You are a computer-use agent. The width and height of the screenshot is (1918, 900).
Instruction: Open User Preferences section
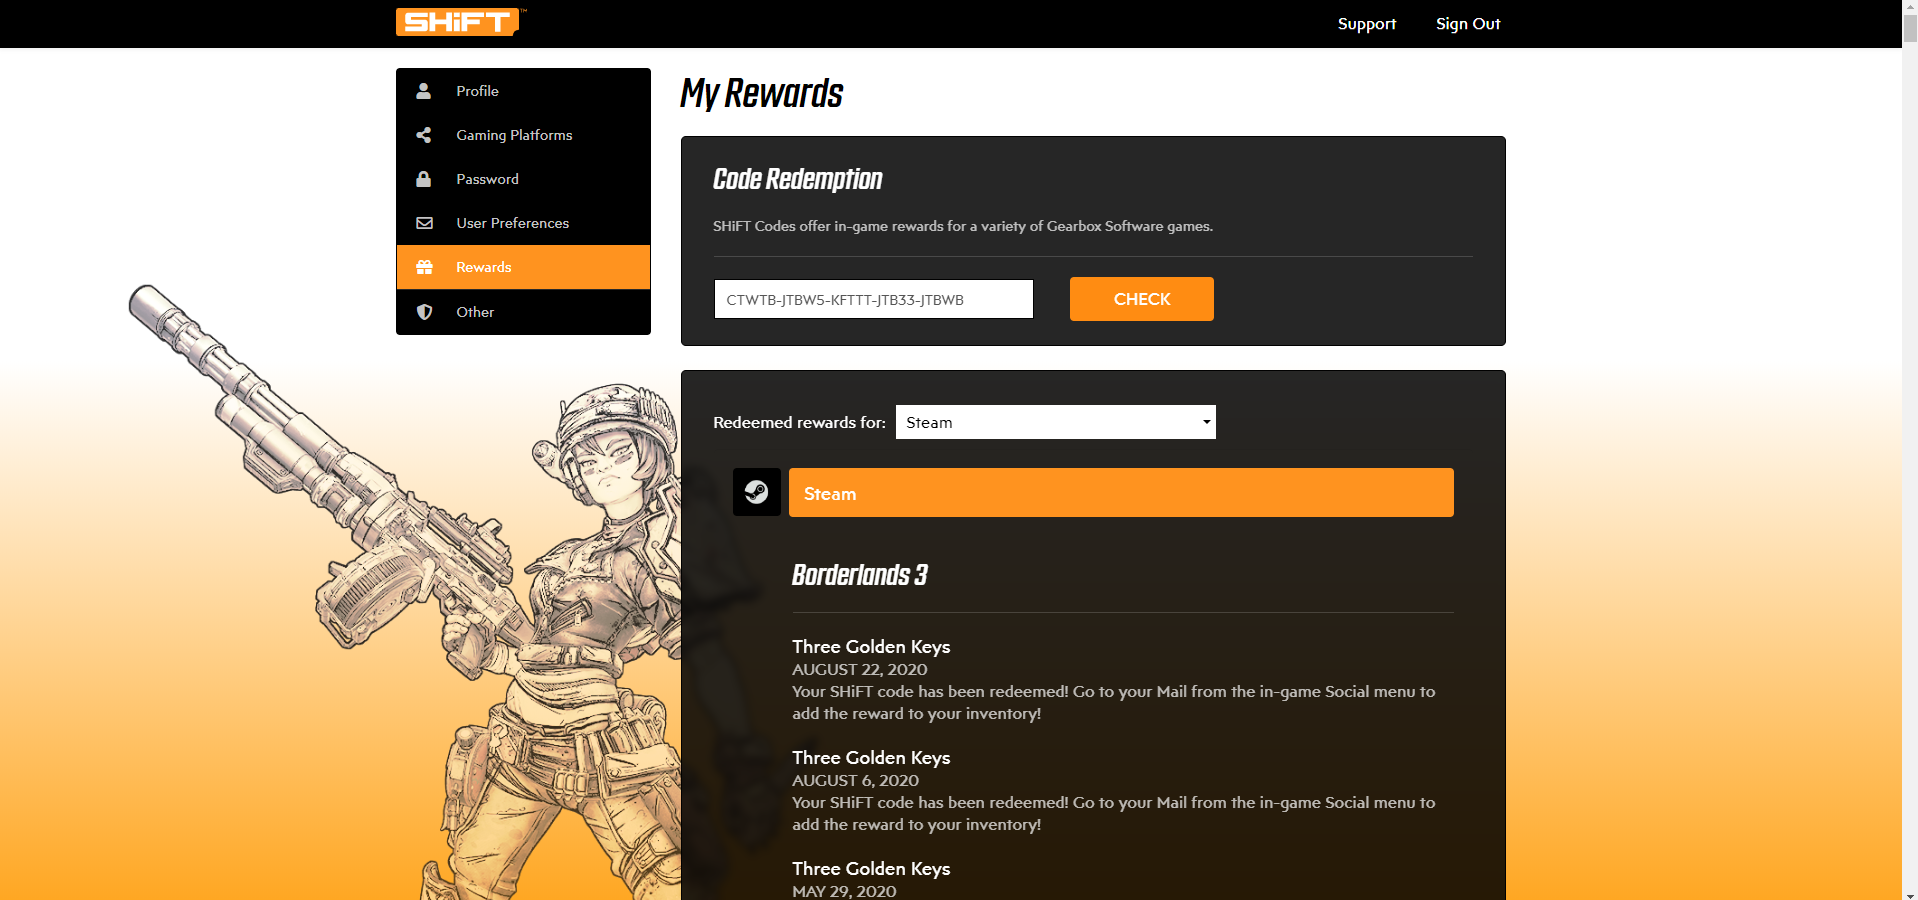523,223
